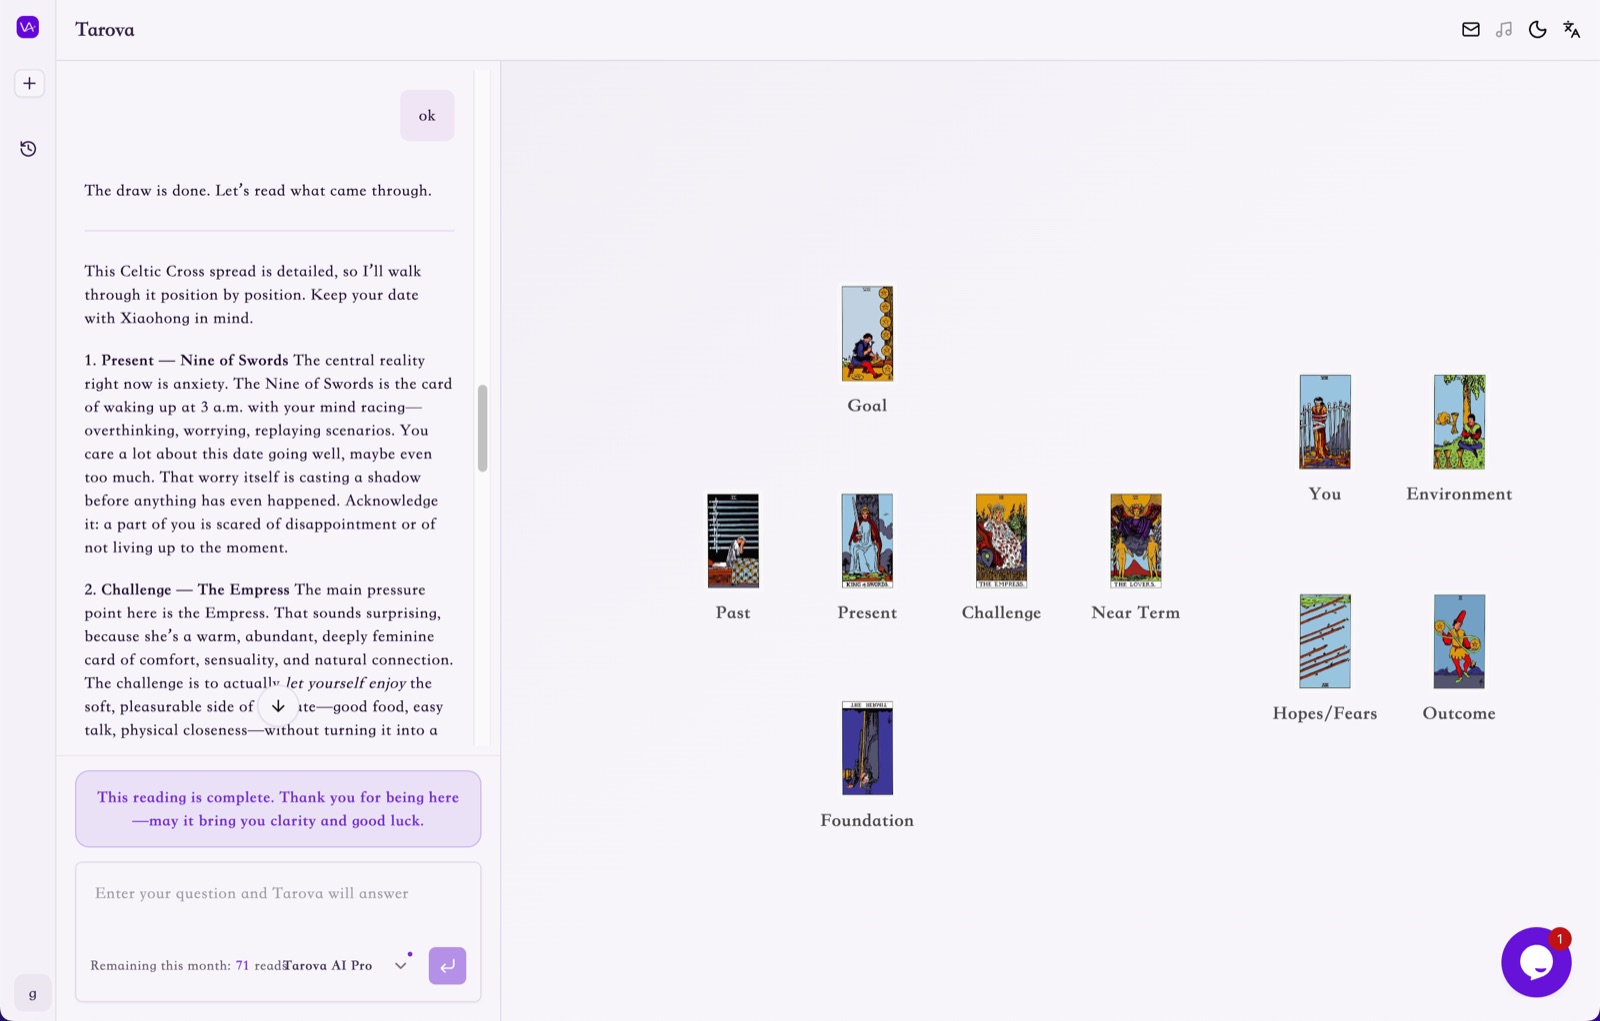Image resolution: width=1600 pixels, height=1021 pixels.
Task: Click the 'Foundation' position label
Action: point(867,820)
